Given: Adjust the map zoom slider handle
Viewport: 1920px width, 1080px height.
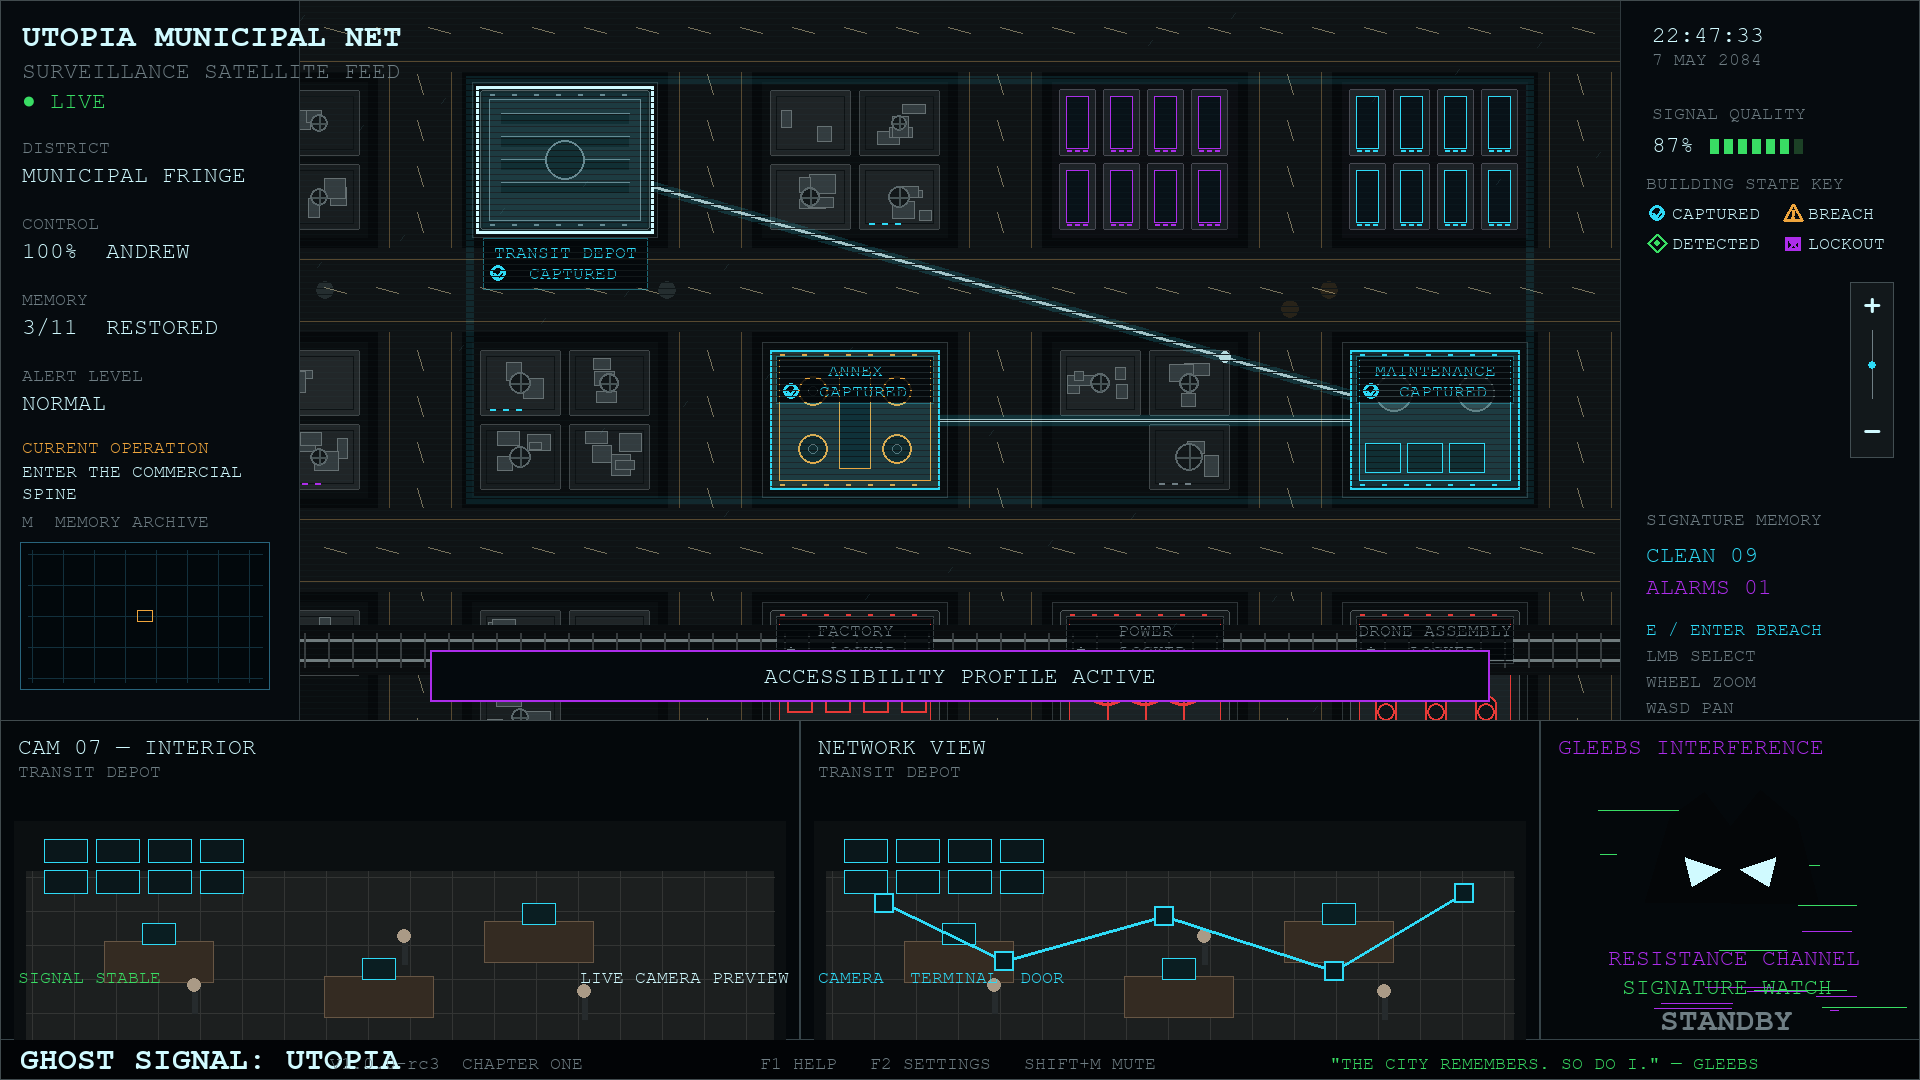Looking at the screenshot, I should pyautogui.click(x=1872, y=365).
